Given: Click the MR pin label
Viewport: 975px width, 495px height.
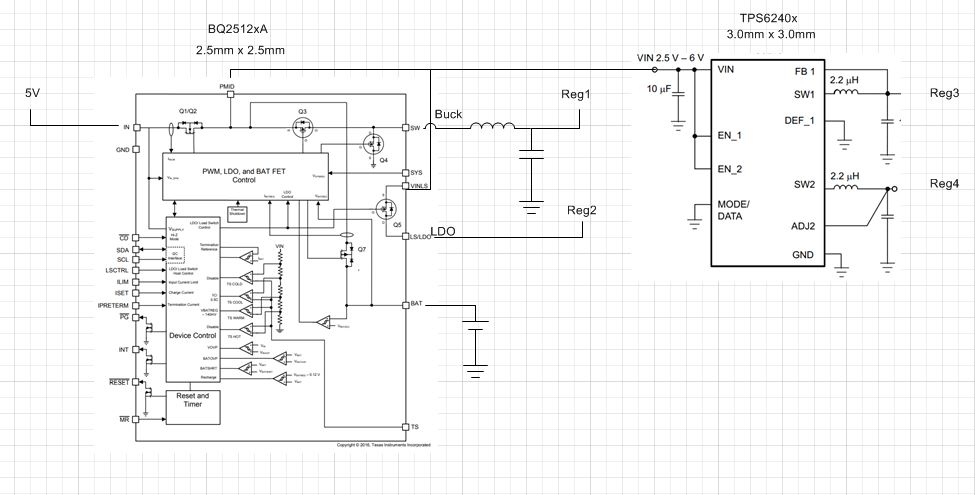Looking at the screenshot, I should 124,420.
